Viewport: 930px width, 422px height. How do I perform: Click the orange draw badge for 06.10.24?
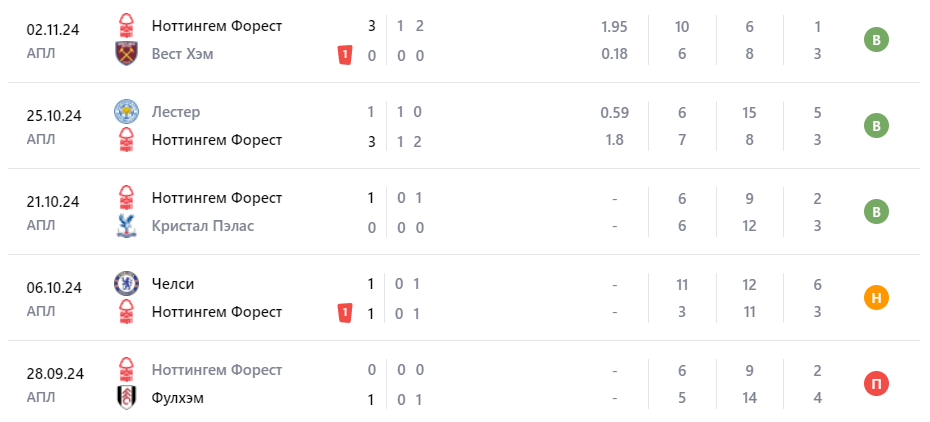[x=876, y=298]
